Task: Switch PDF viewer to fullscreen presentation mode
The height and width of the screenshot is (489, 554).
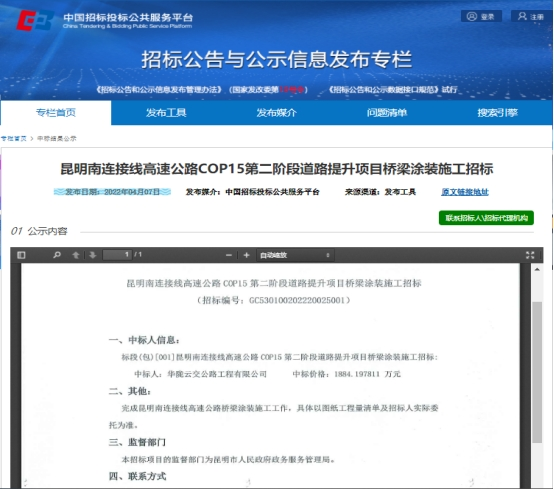Action: click(x=530, y=255)
